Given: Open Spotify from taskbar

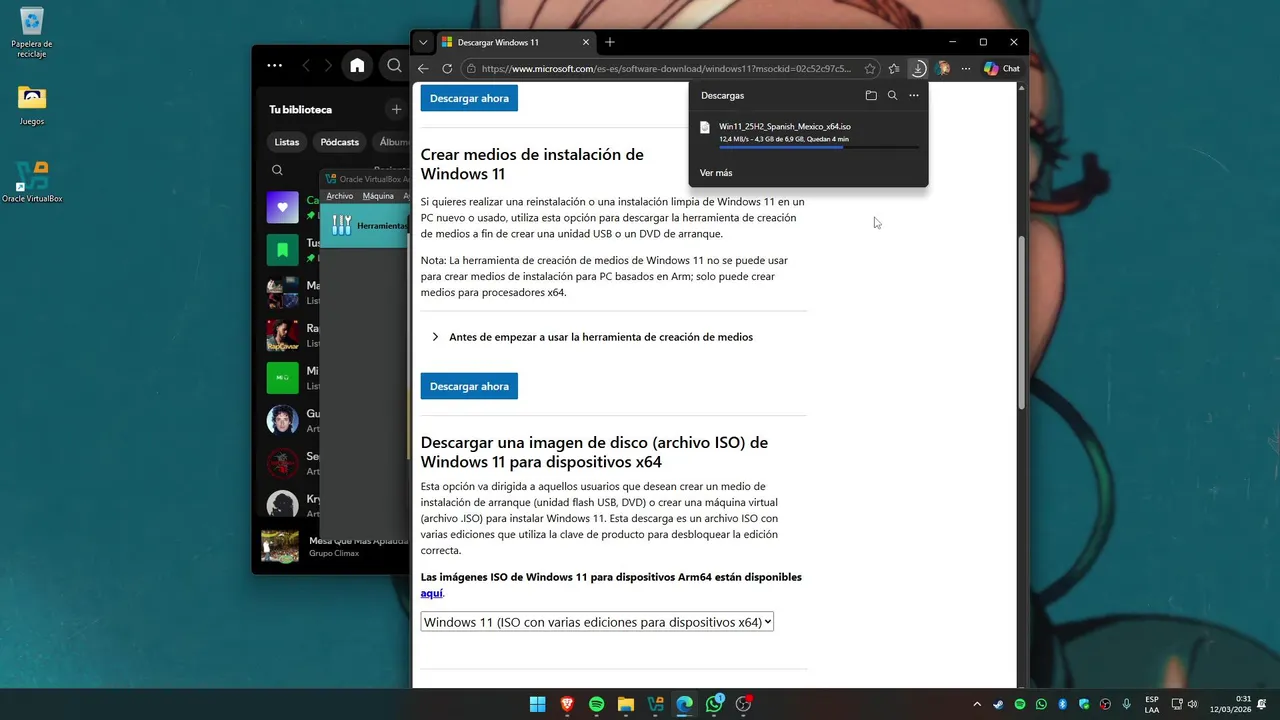Looking at the screenshot, I should pyautogui.click(x=596, y=704).
